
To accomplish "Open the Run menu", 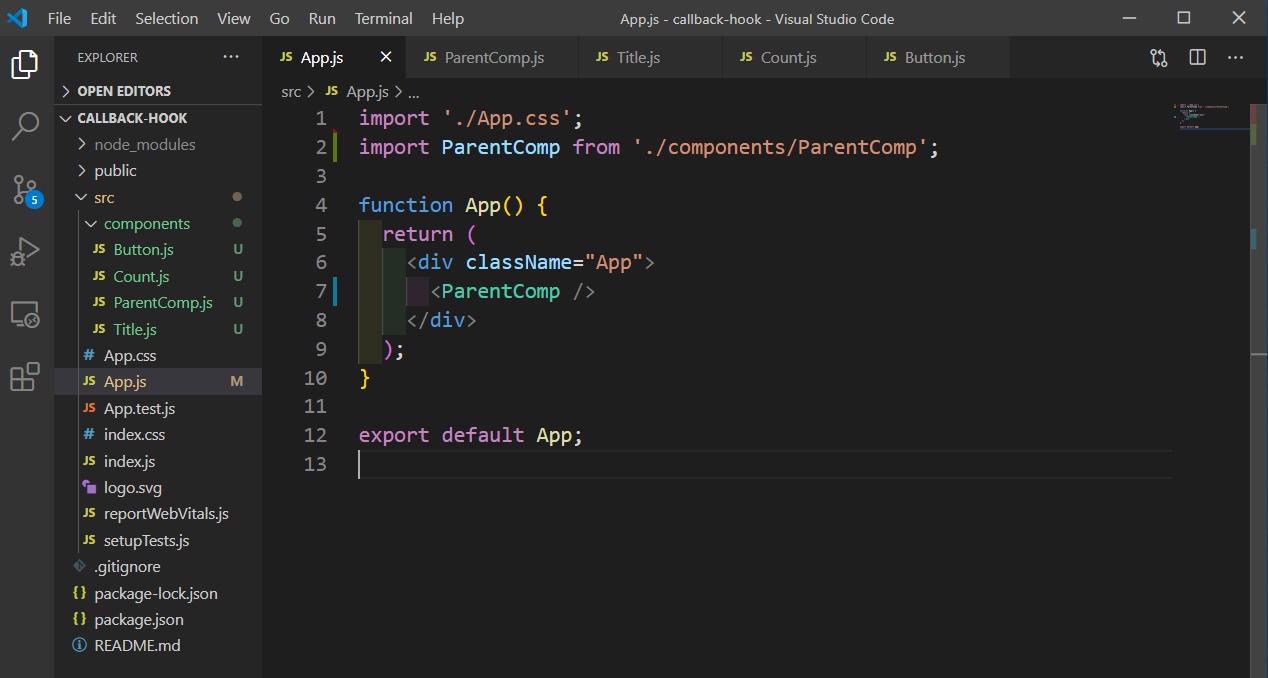I will pos(322,18).
